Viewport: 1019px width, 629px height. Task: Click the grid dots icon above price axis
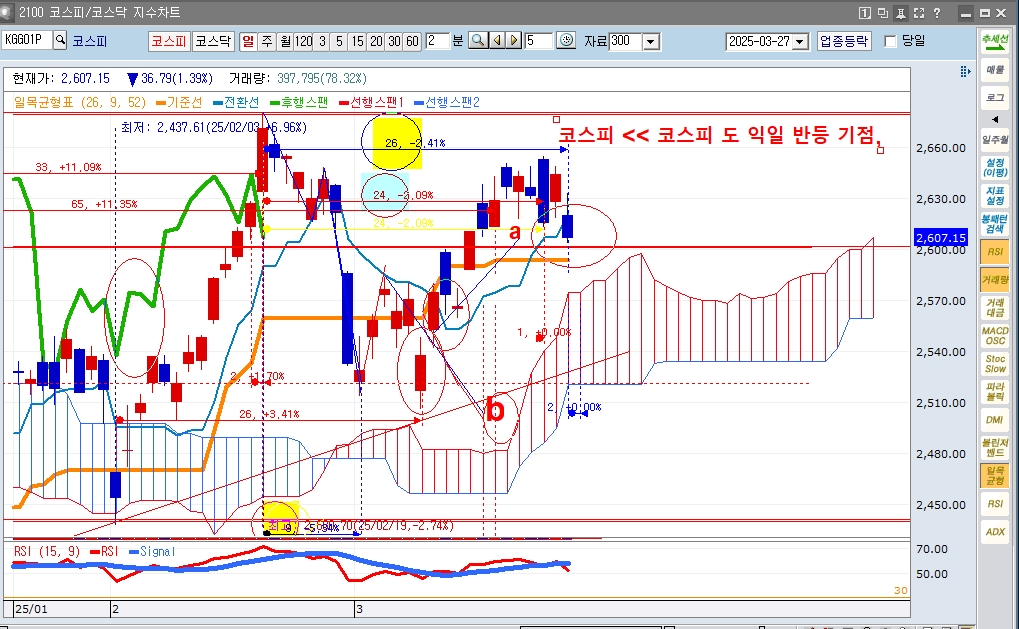(x=965, y=71)
